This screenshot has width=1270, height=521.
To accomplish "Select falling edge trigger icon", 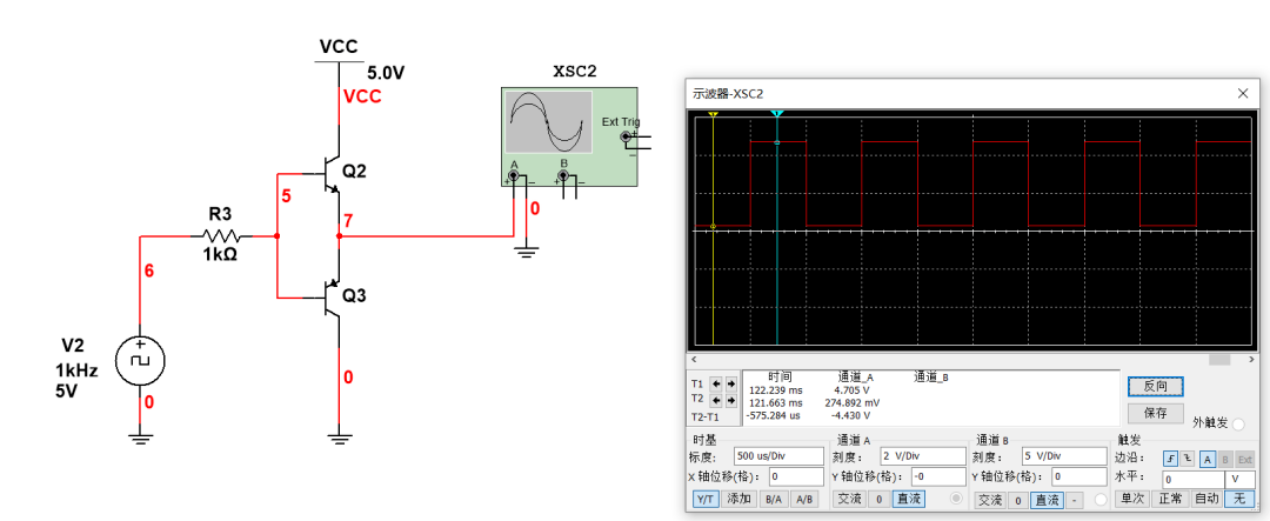I will click(1188, 458).
